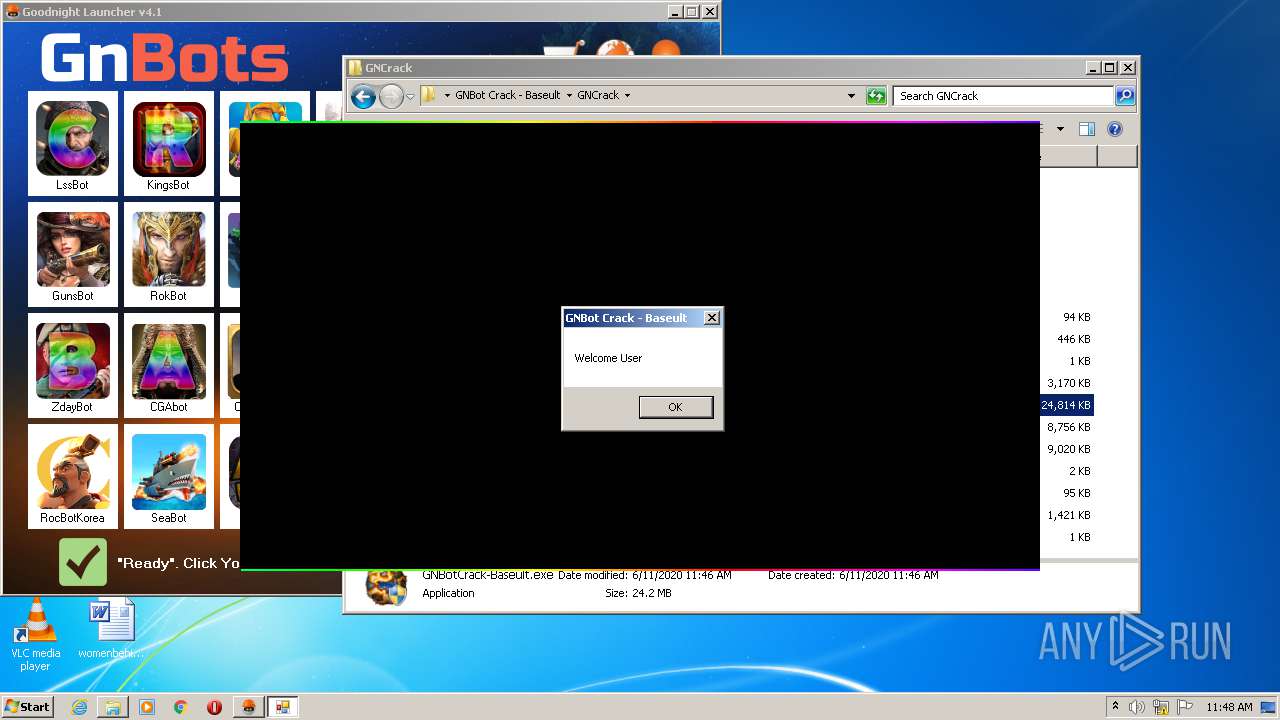Open the KingsBot game tile
Screen dimensions: 1280x720
click(168, 143)
